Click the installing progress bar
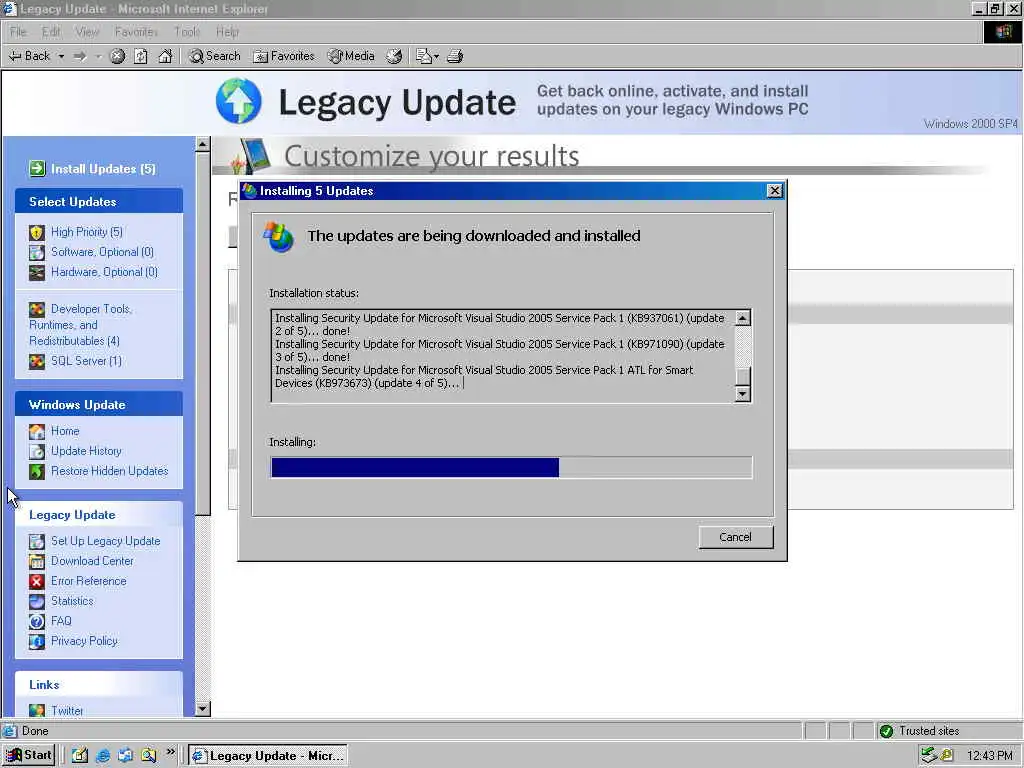Viewport: 1024px width, 768px height. [x=511, y=468]
